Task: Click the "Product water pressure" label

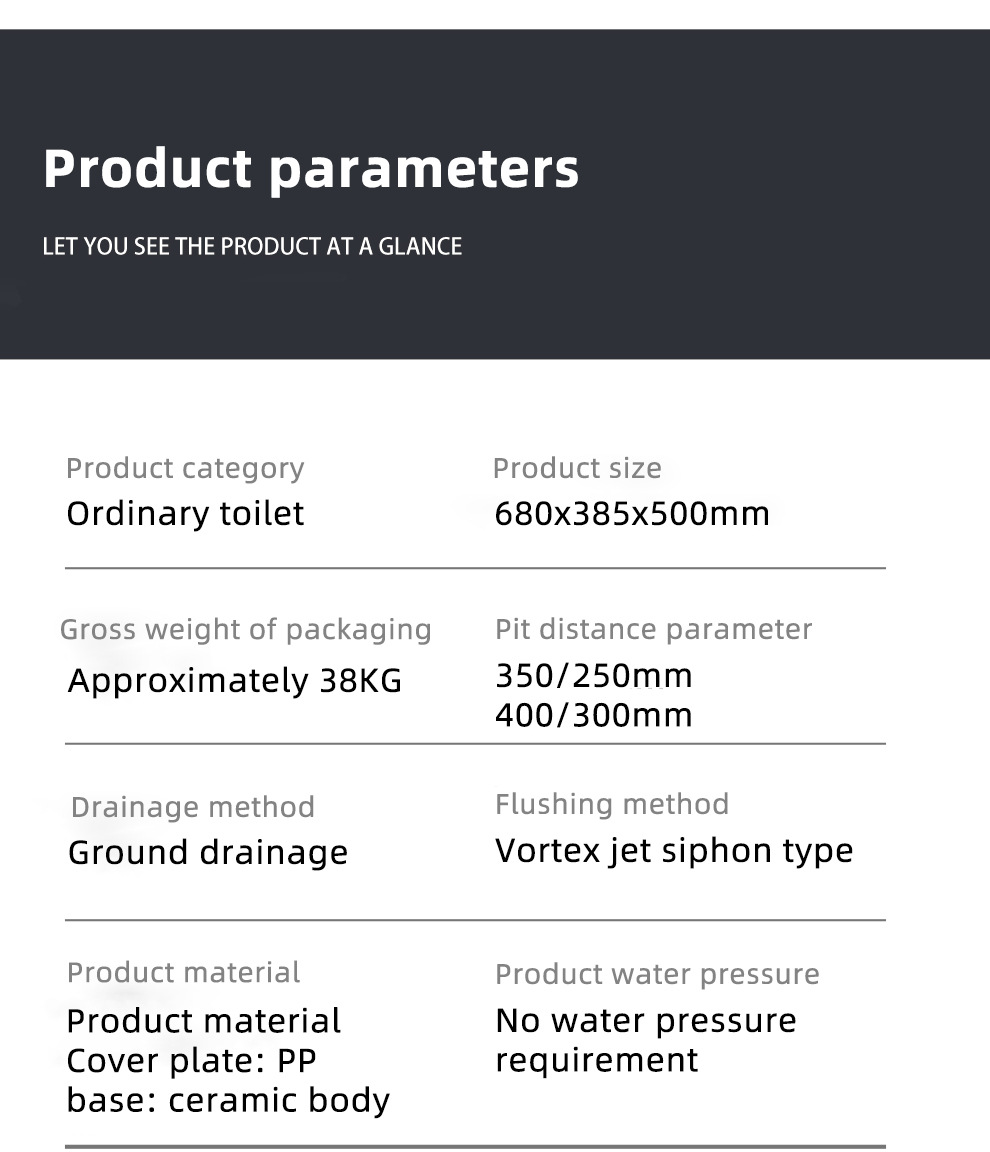Action: pyautogui.click(x=657, y=974)
